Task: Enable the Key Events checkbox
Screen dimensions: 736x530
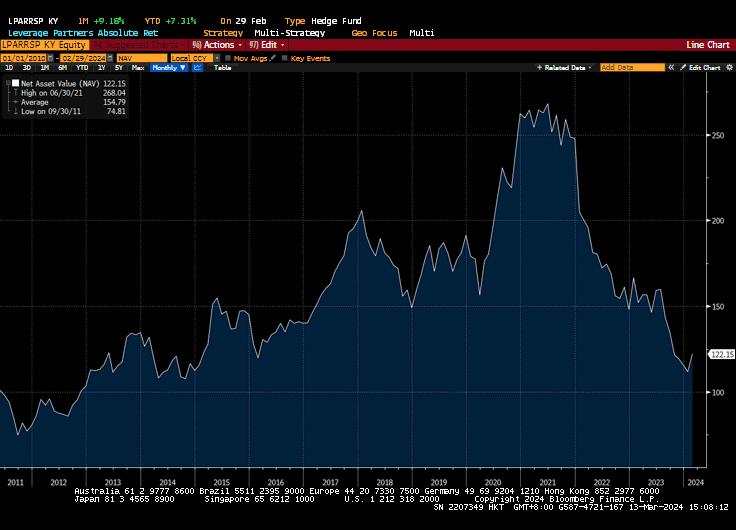Action: coord(284,58)
